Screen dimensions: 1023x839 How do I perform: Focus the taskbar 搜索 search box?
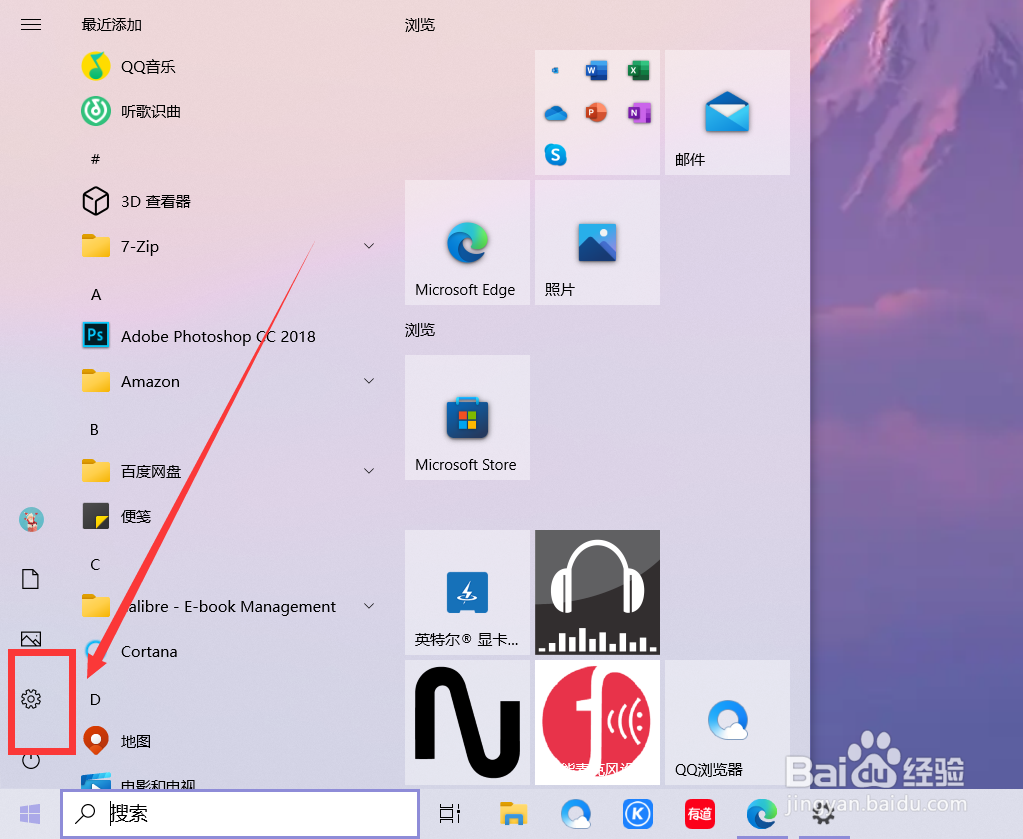tap(240, 814)
